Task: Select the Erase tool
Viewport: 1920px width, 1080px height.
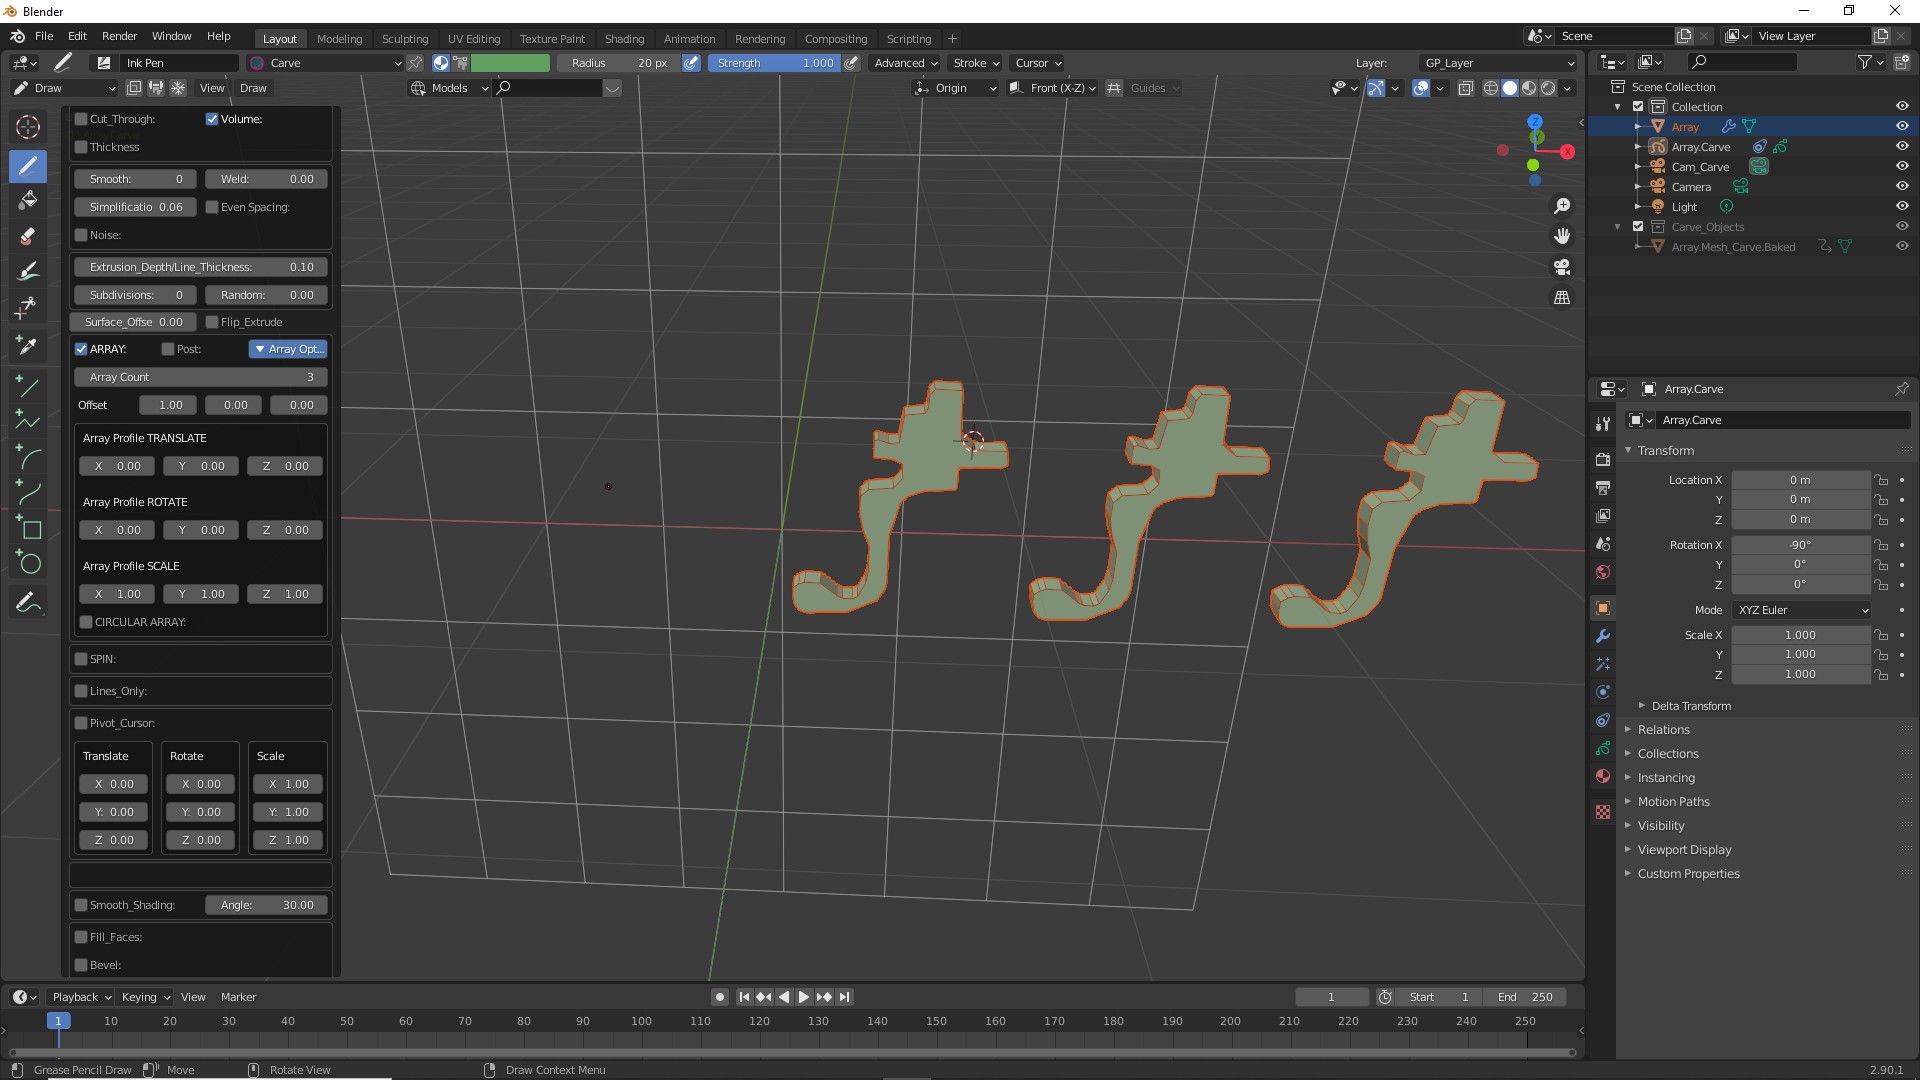Action: coord(28,236)
